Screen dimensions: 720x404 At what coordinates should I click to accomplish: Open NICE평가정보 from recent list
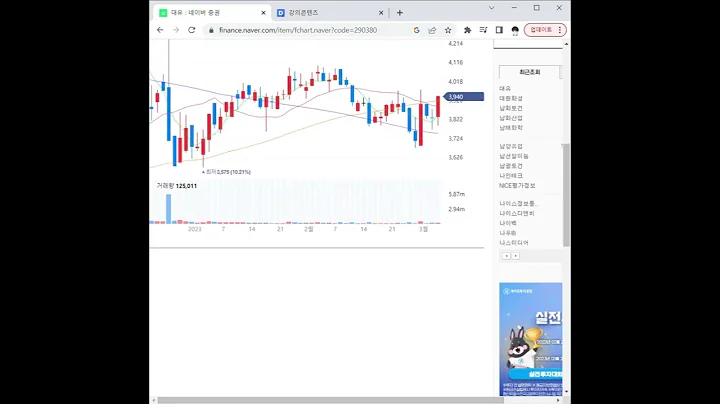pyautogui.click(x=517, y=185)
